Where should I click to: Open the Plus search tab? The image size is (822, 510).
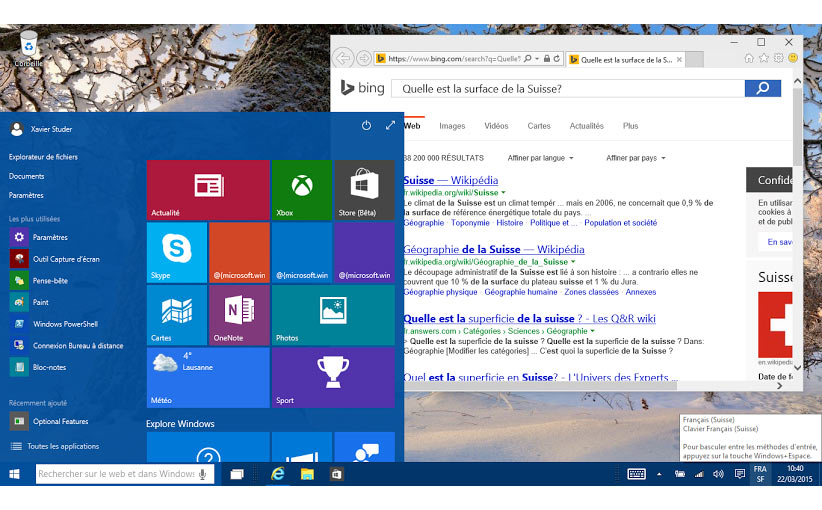[630, 126]
